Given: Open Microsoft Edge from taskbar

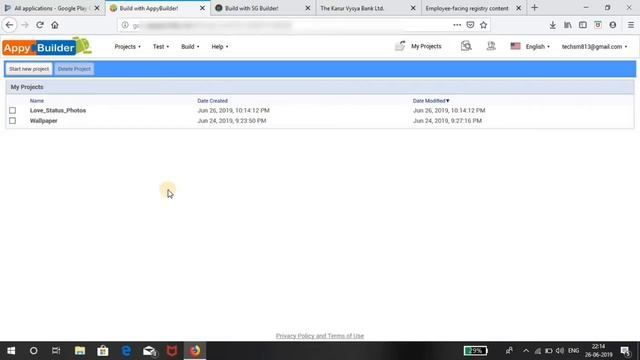Looking at the screenshot, I should point(126,351).
